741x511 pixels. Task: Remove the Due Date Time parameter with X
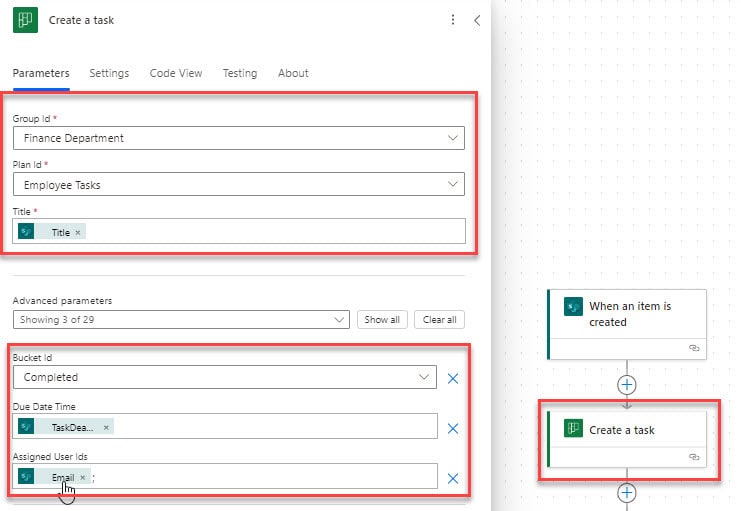[x=453, y=428]
